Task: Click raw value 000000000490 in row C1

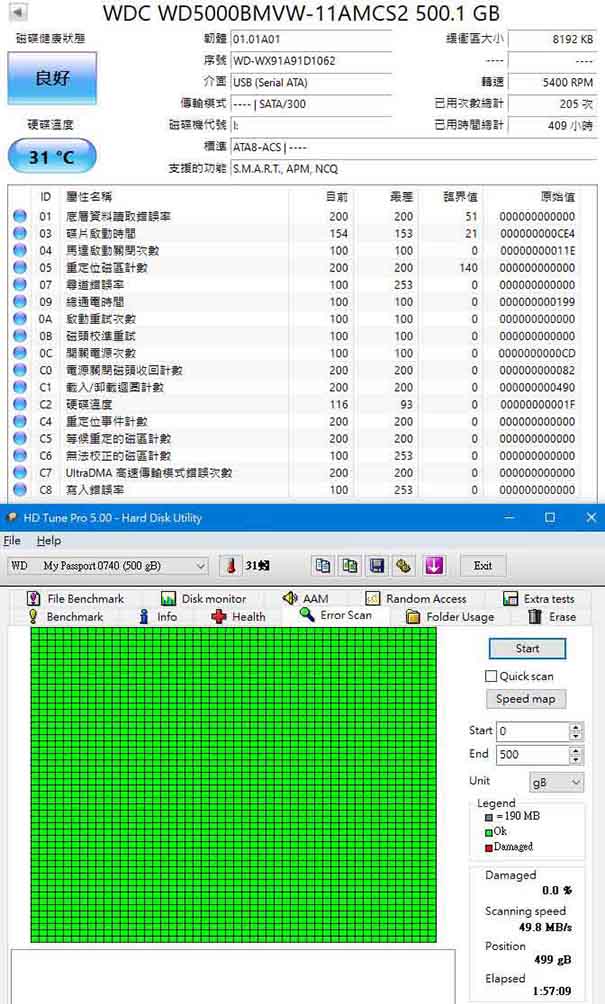Action: point(536,387)
